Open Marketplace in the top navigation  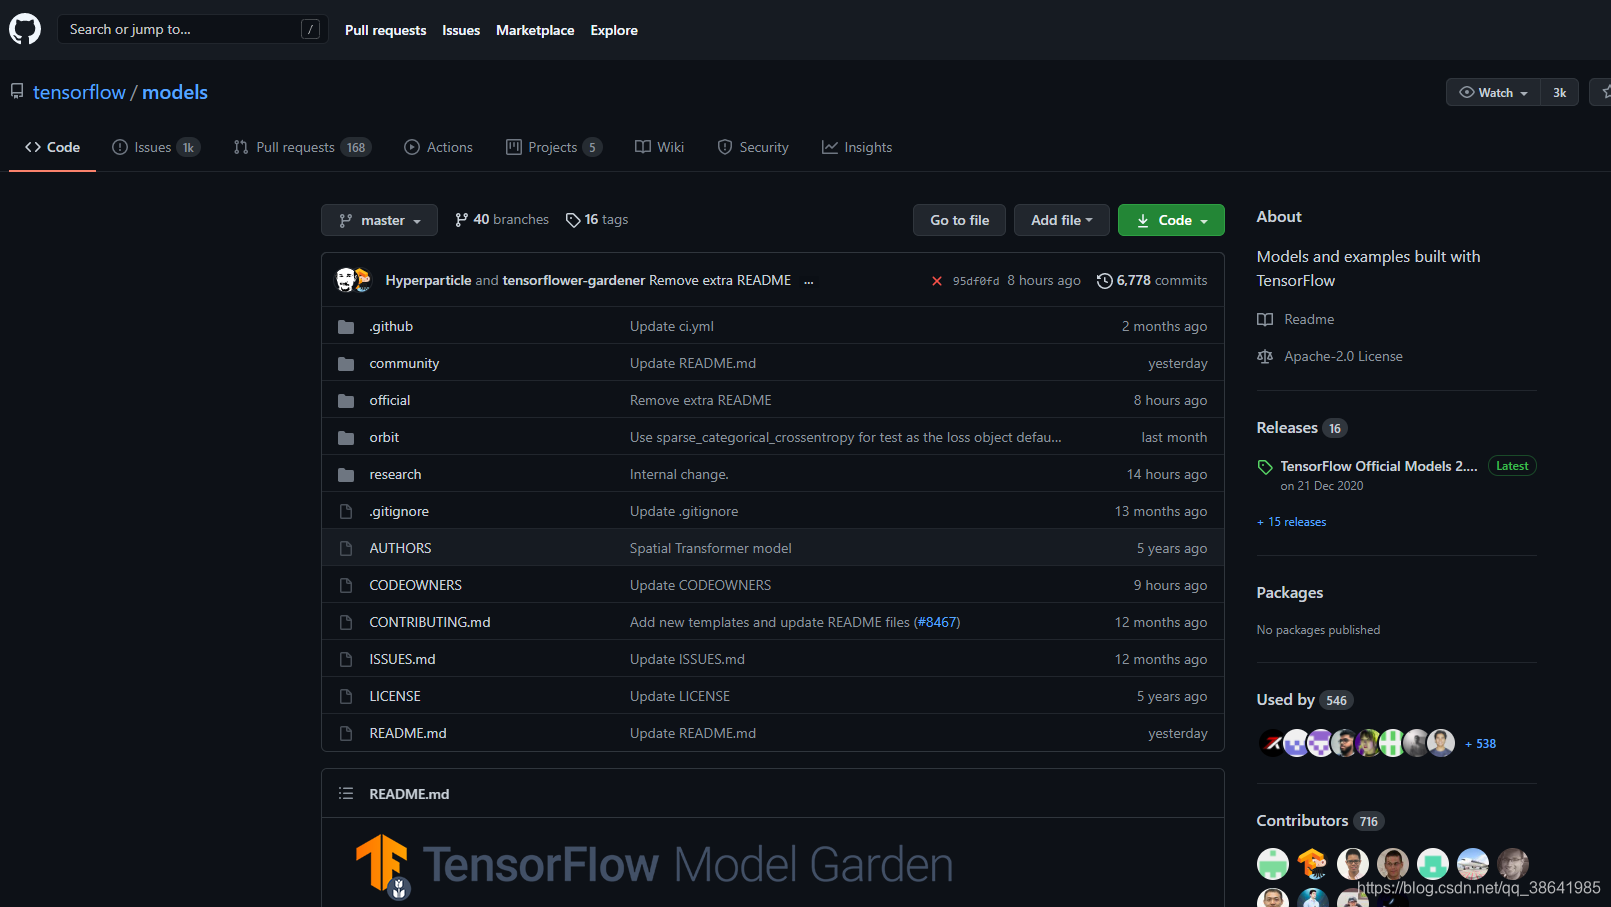pyautogui.click(x=535, y=30)
